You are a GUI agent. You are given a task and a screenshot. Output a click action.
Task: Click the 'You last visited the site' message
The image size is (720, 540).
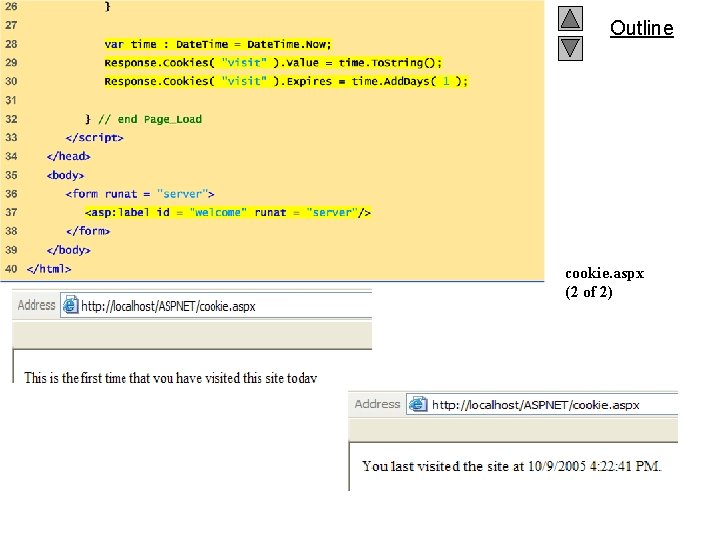[511, 466]
